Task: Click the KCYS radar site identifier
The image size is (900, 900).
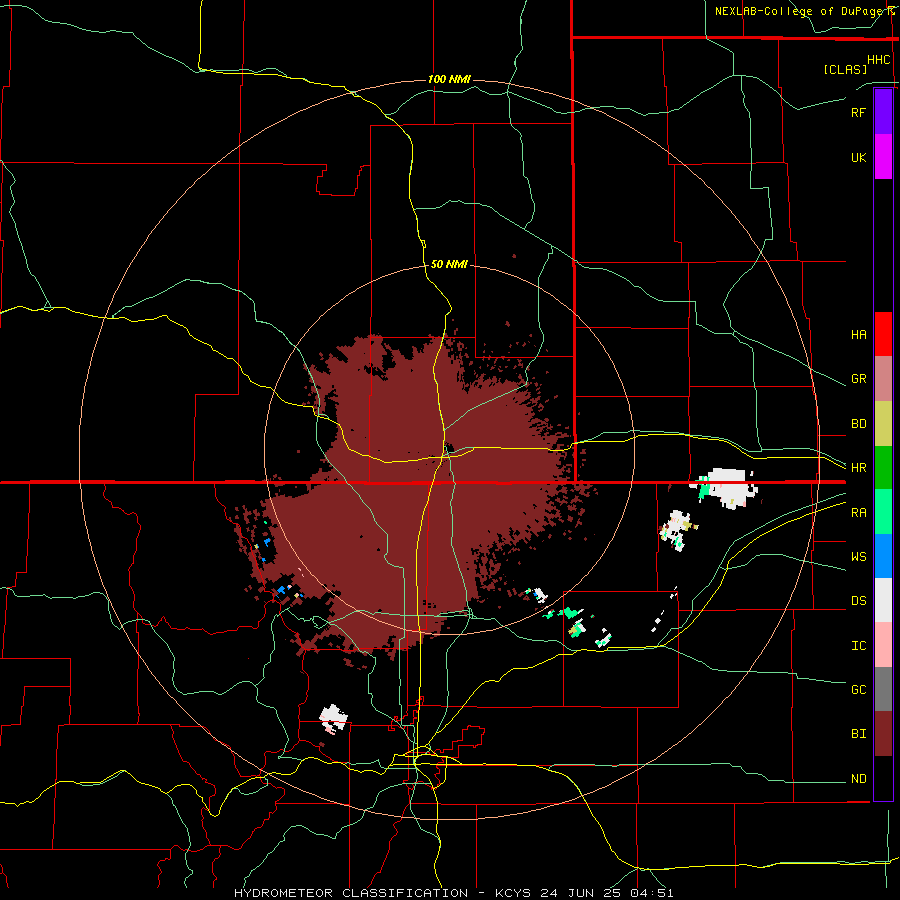Action: point(514,893)
